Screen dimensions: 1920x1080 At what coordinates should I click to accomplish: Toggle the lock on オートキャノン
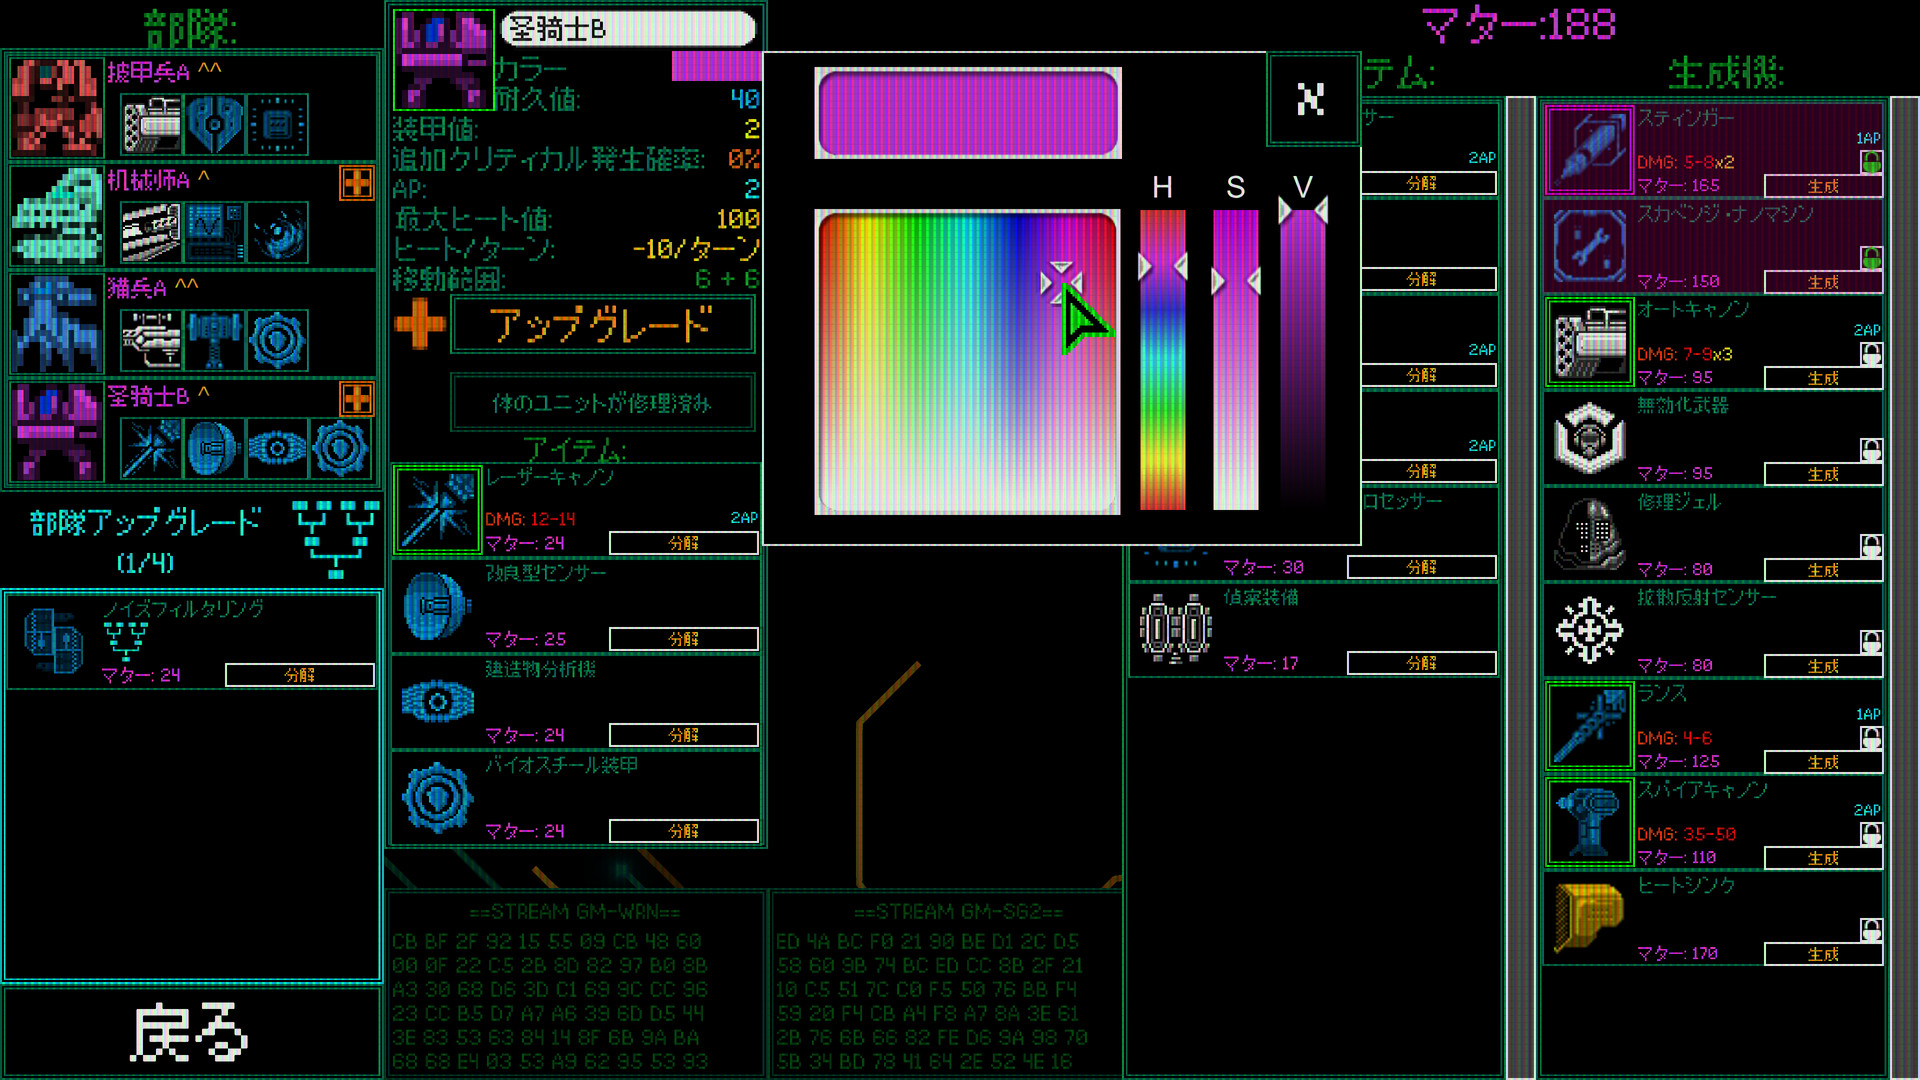click(x=1871, y=353)
